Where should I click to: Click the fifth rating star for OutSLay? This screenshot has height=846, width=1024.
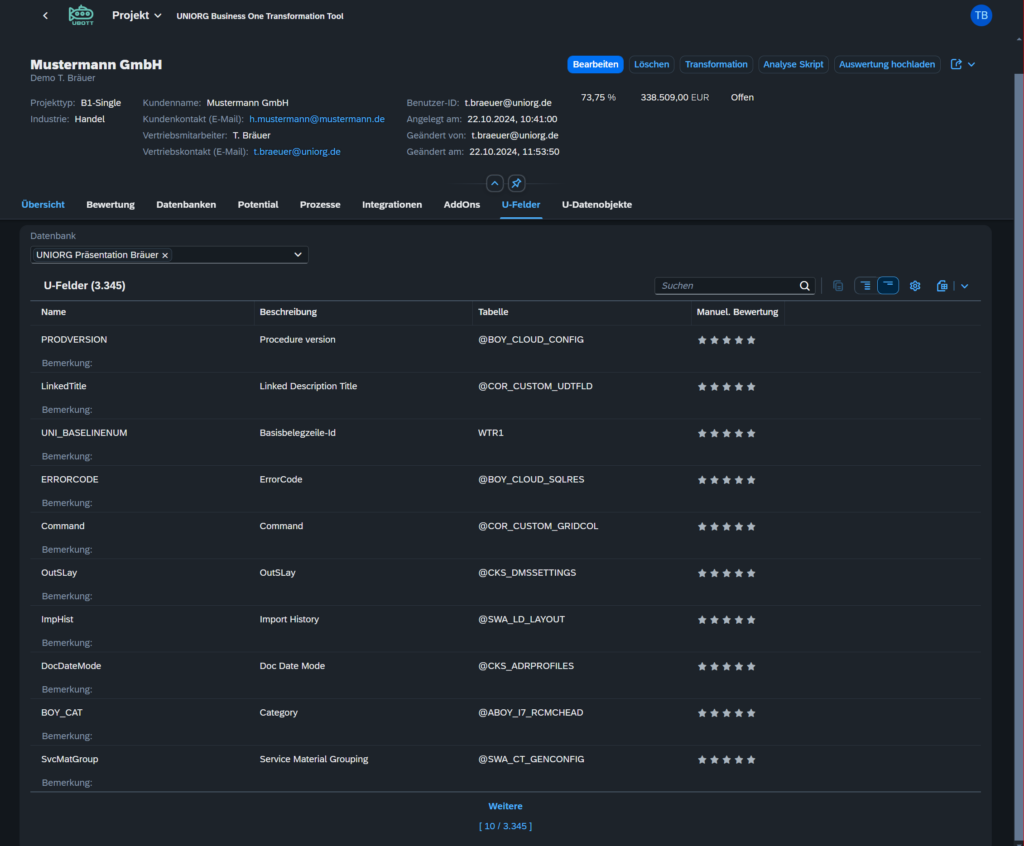click(751, 574)
